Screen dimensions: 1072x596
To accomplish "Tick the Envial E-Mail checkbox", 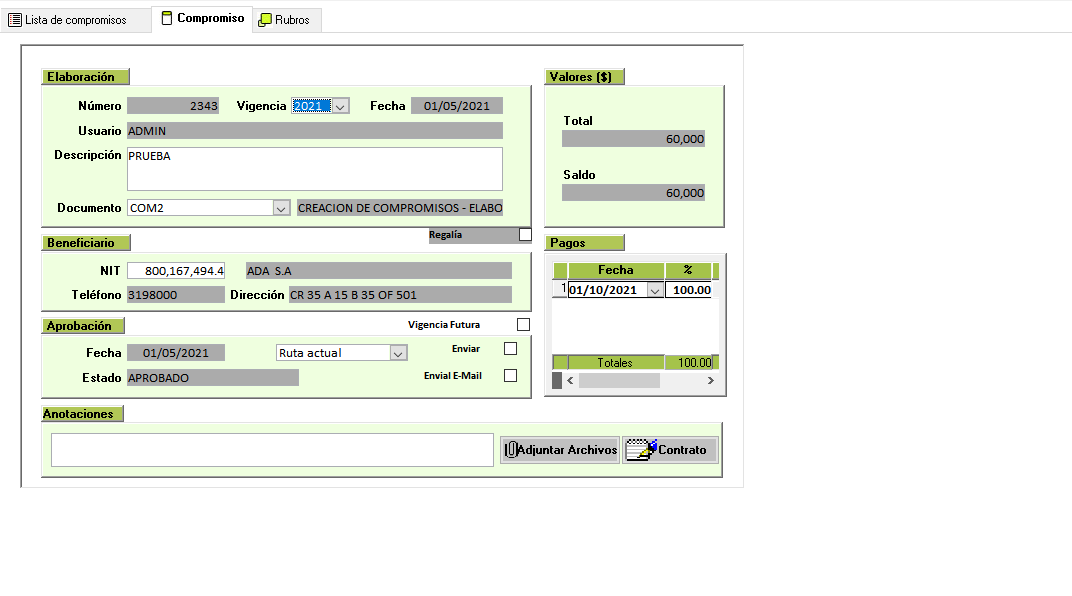I will (x=510, y=376).
